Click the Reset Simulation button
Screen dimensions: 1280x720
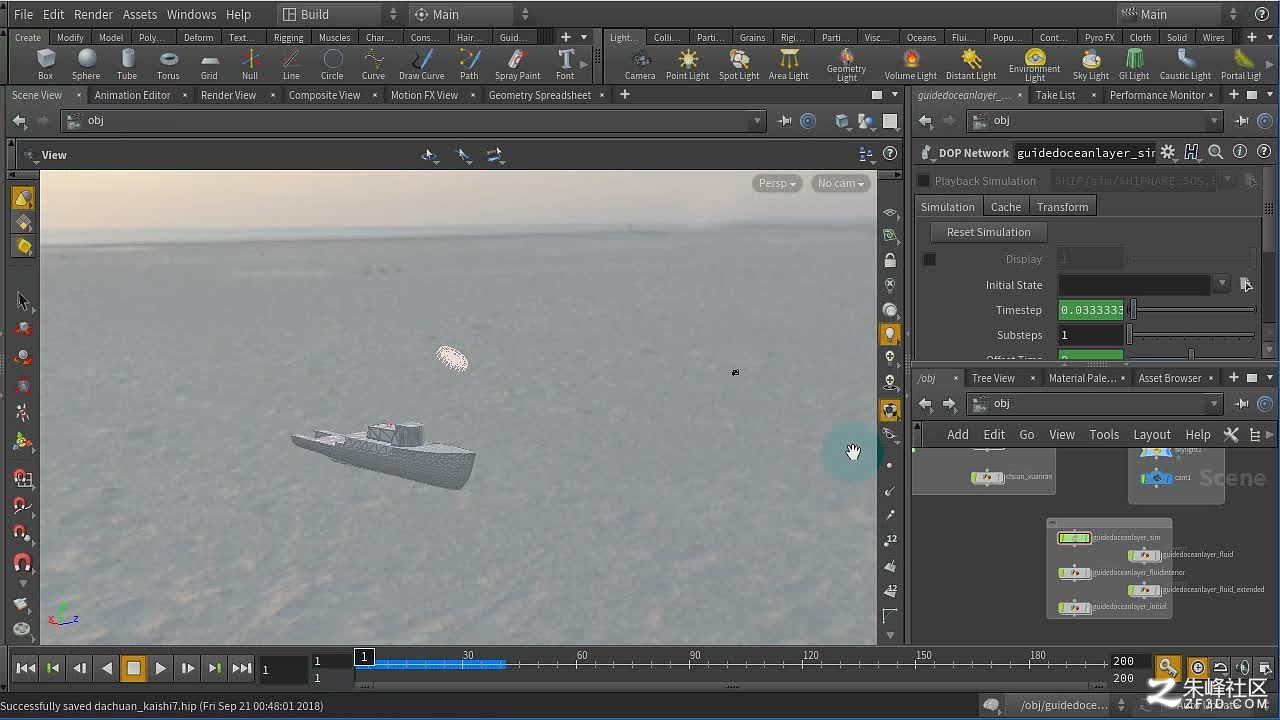pyautogui.click(x=988, y=232)
